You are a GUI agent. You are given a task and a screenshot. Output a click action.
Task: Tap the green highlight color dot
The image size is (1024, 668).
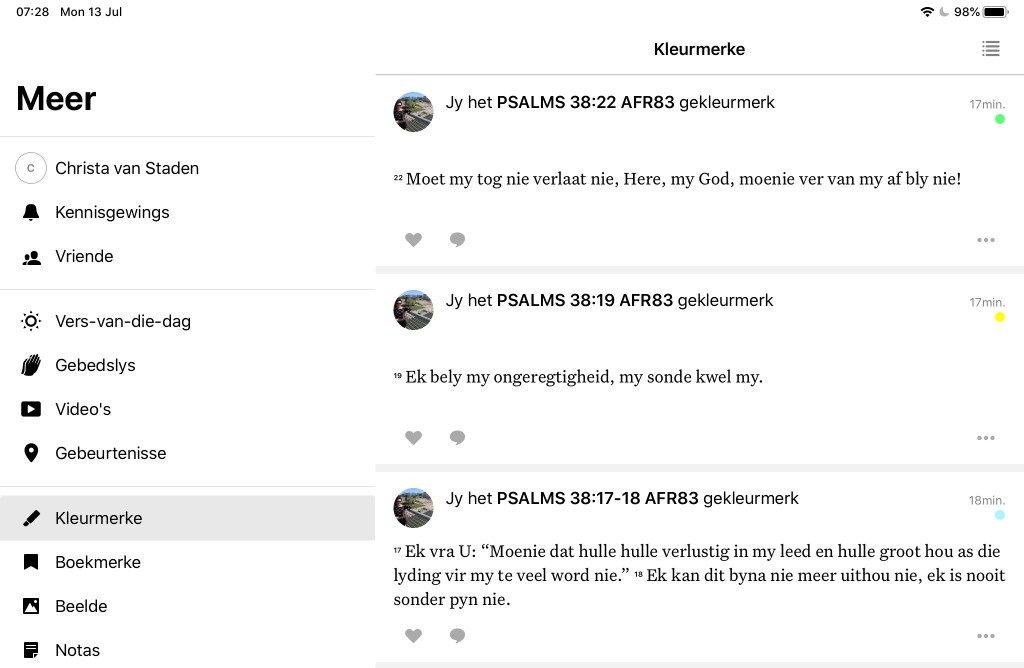pyautogui.click(x=999, y=119)
